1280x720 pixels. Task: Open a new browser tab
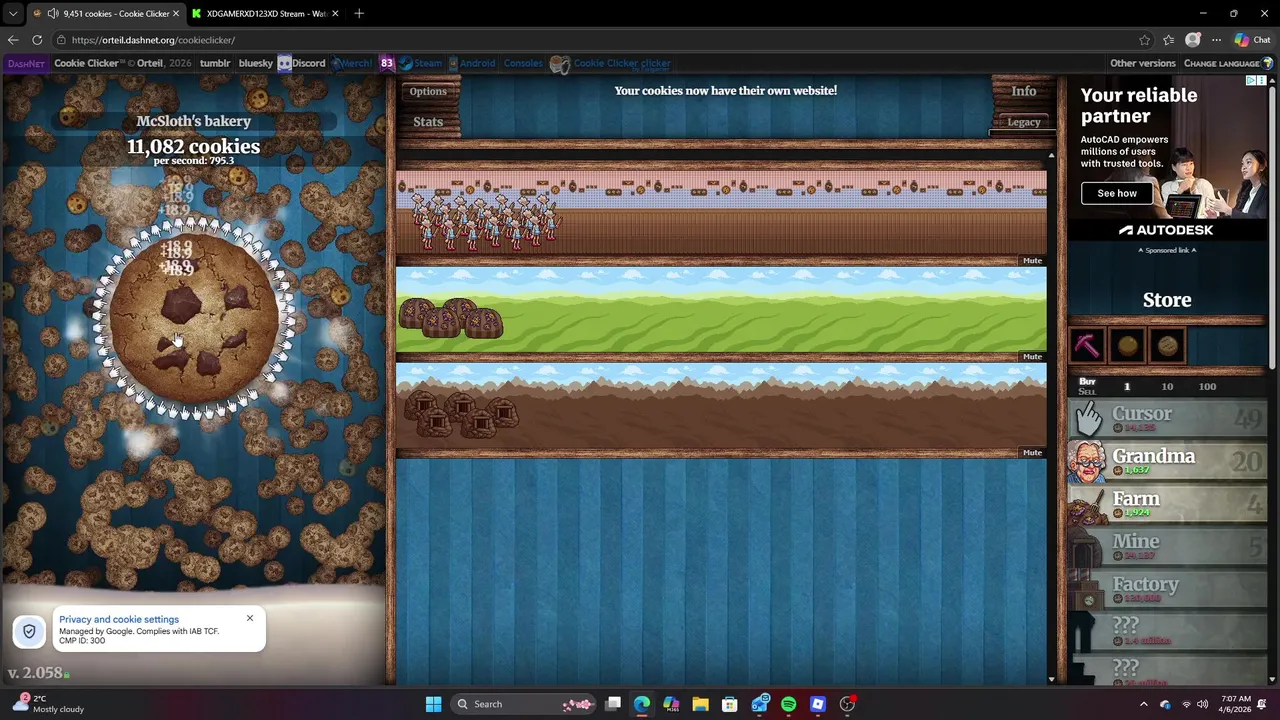[359, 13]
